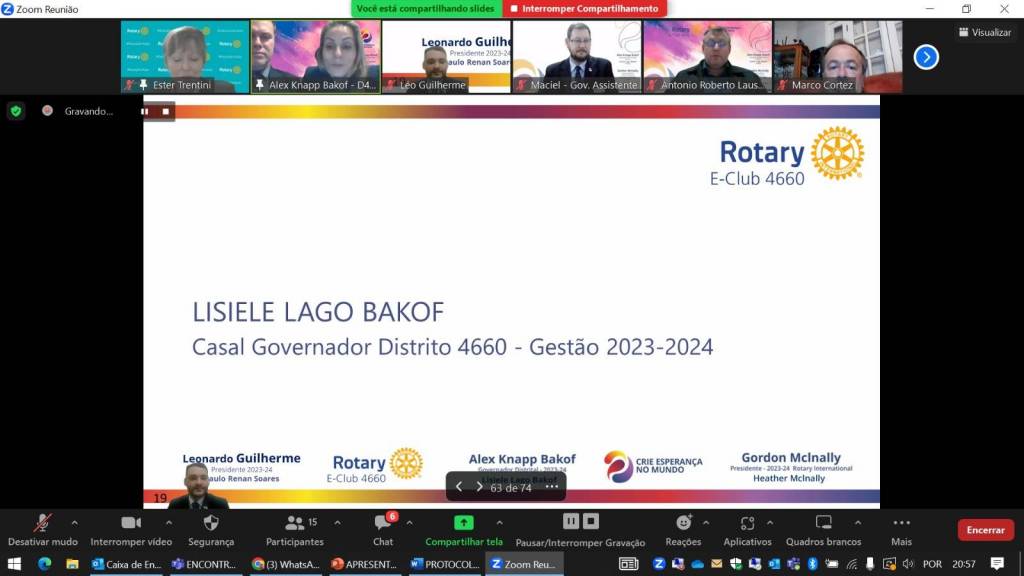Click the red Encerrar button
Image resolution: width=1024 pixels, height=576 pixels.
click(x=985, y=530)
